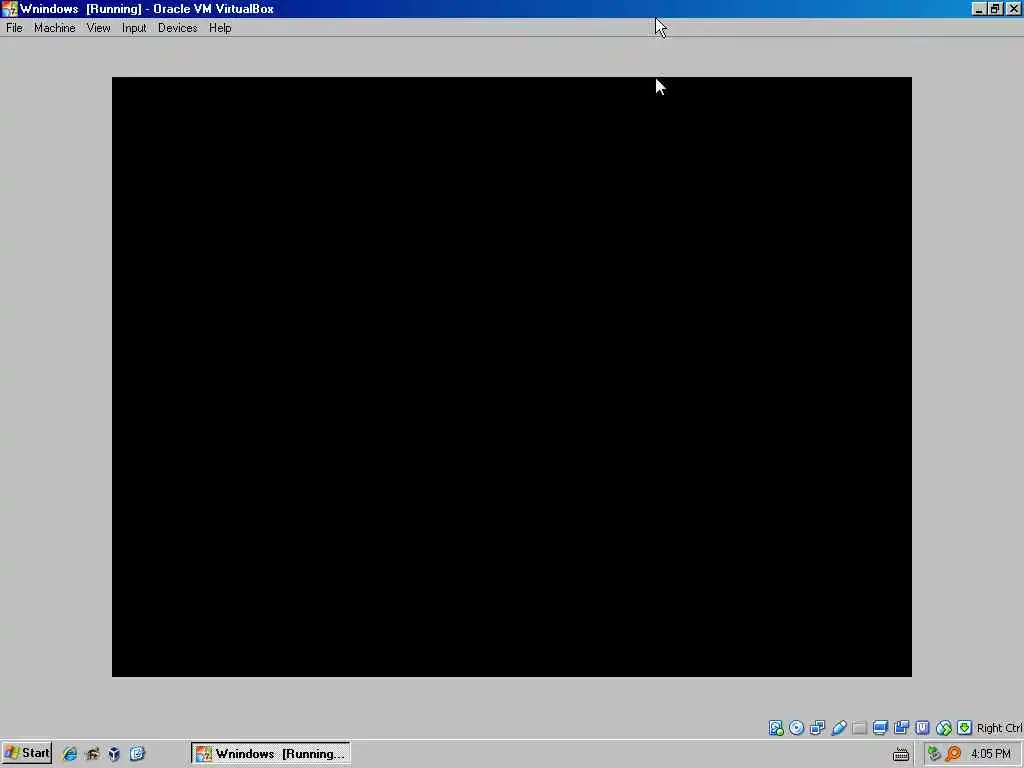Launch VirtualBox cube icon in Quick Launch
The image size is (1024, 768).
coord(114,754)
